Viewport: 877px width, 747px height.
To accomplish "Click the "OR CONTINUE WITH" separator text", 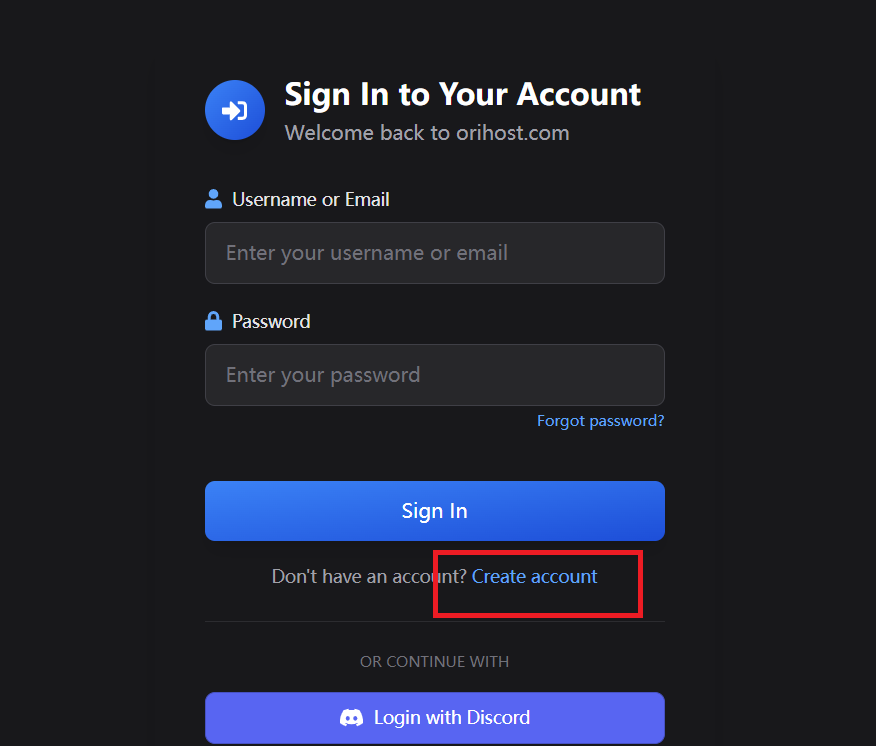I will (435, 661).
